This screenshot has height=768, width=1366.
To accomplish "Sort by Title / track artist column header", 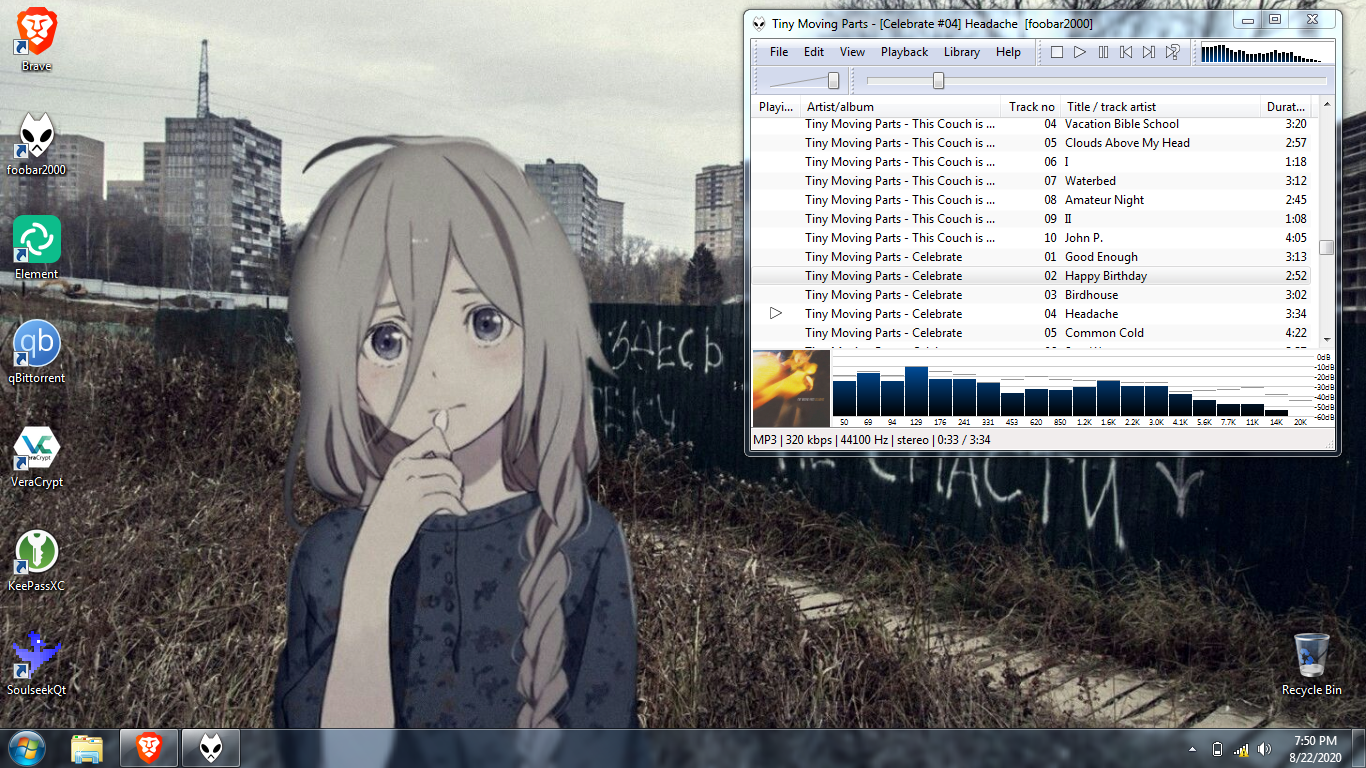I will pyautogui.click(x=1161, y=107).
